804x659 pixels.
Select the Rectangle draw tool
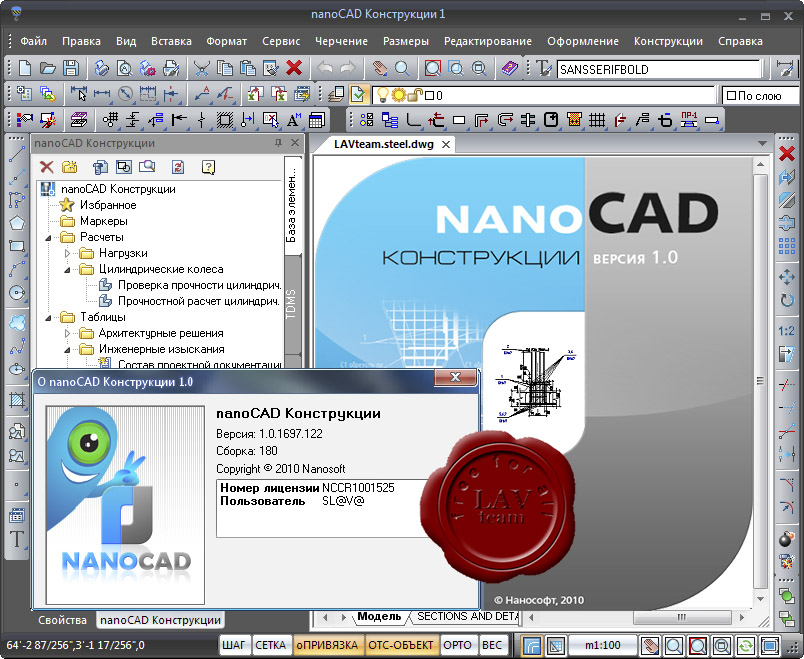[16, 246]
